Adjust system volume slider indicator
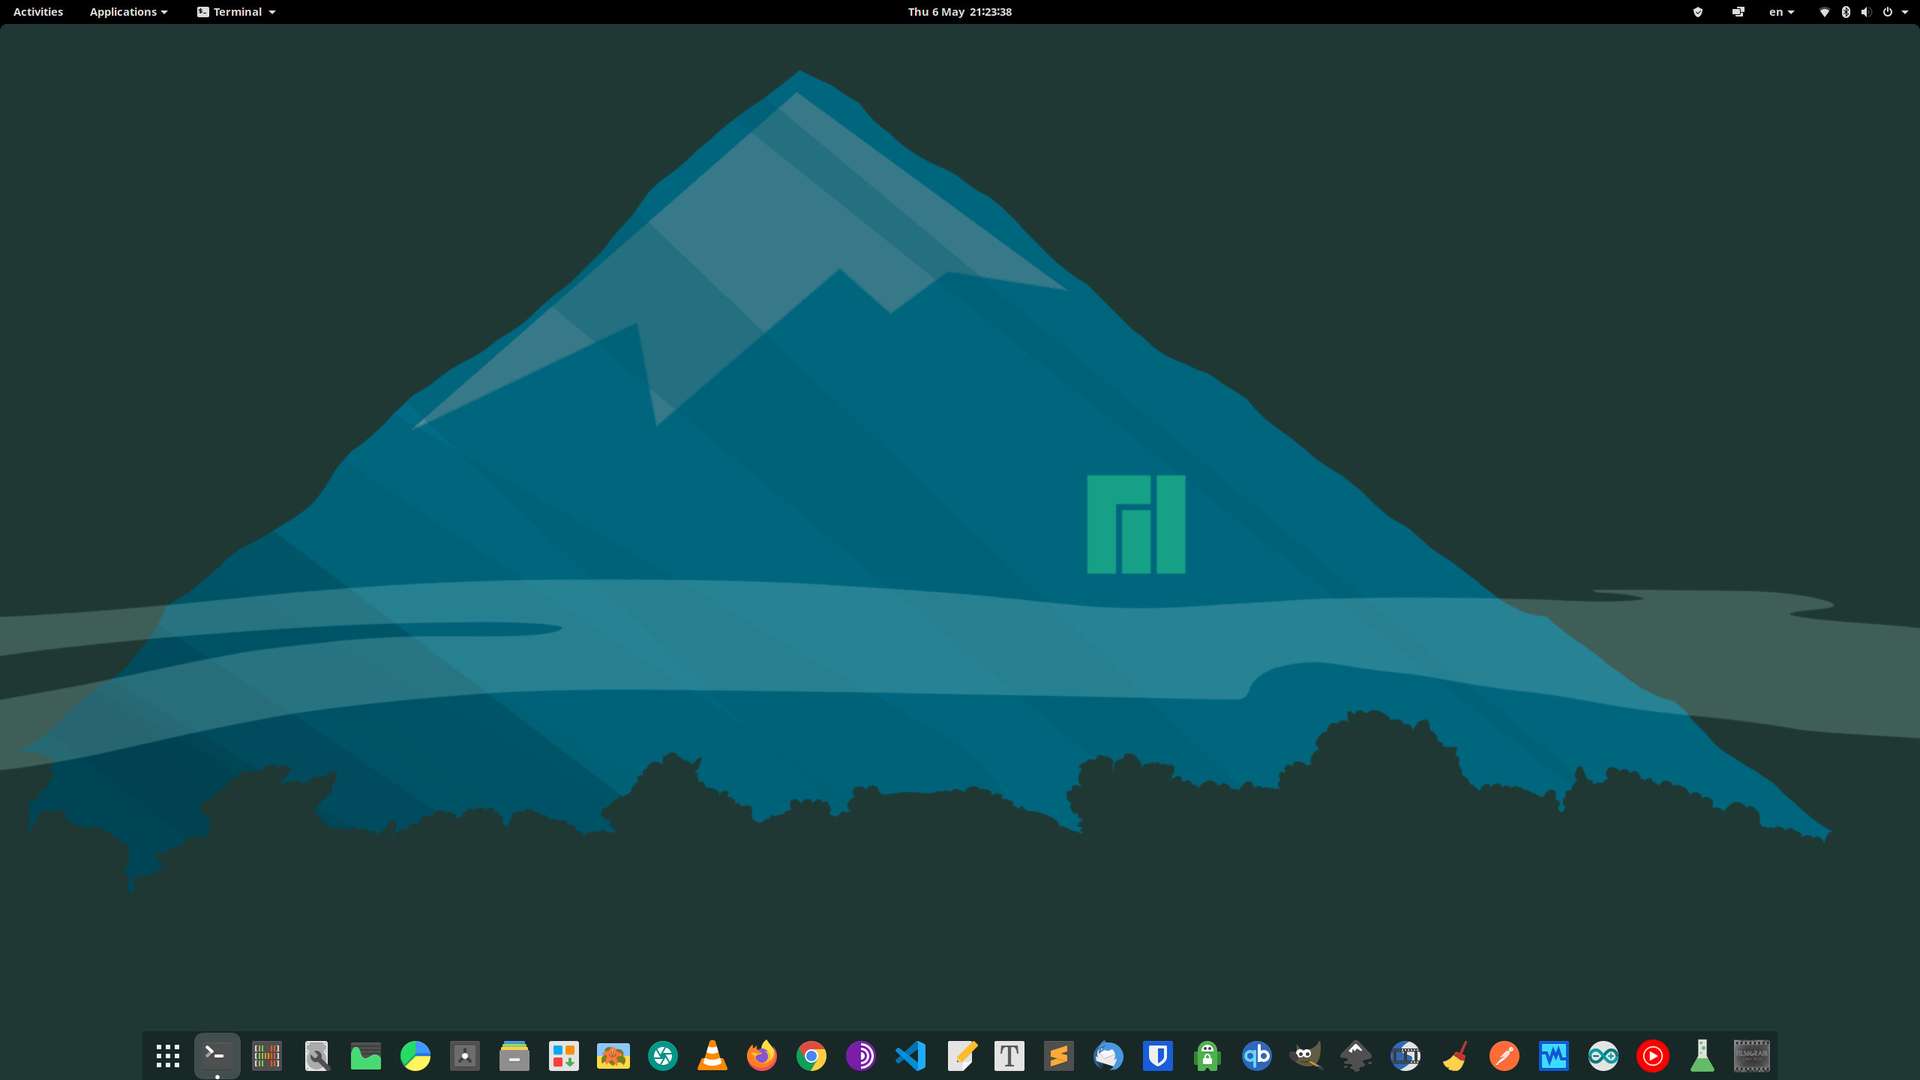This screenshot has height=1080, width=1920. click(x=1865, y=12)
